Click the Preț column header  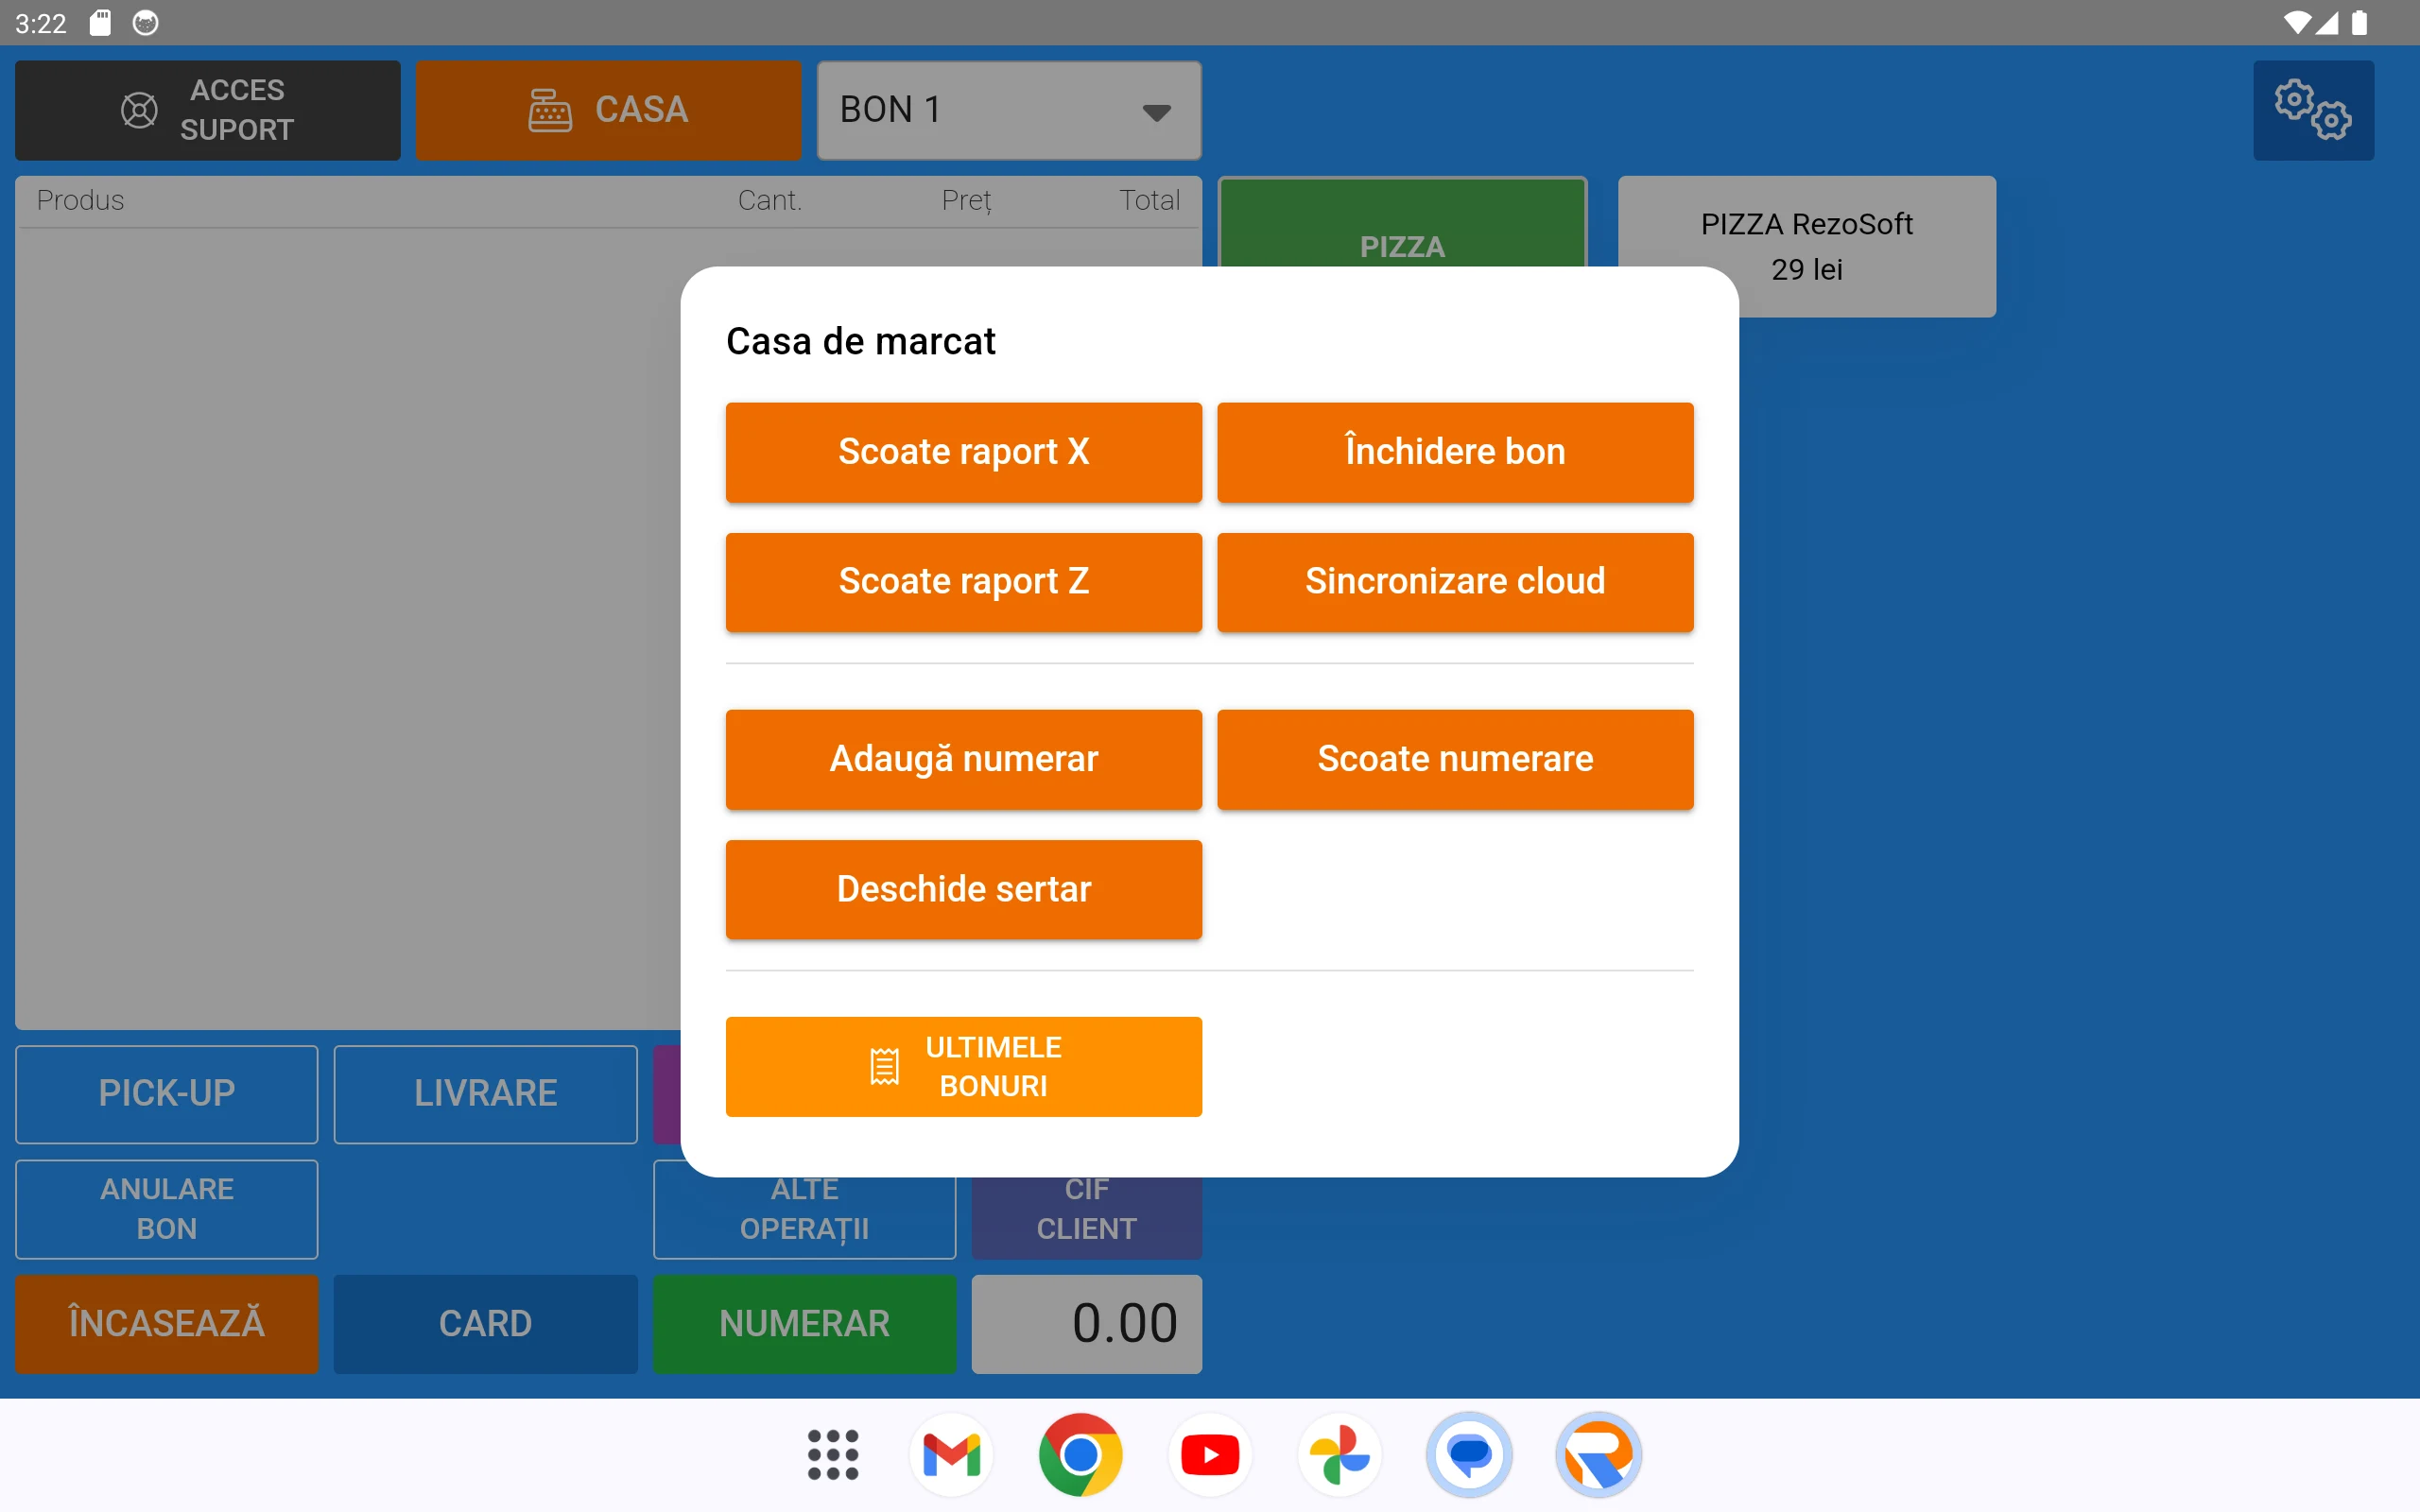(x=966, y=201)
